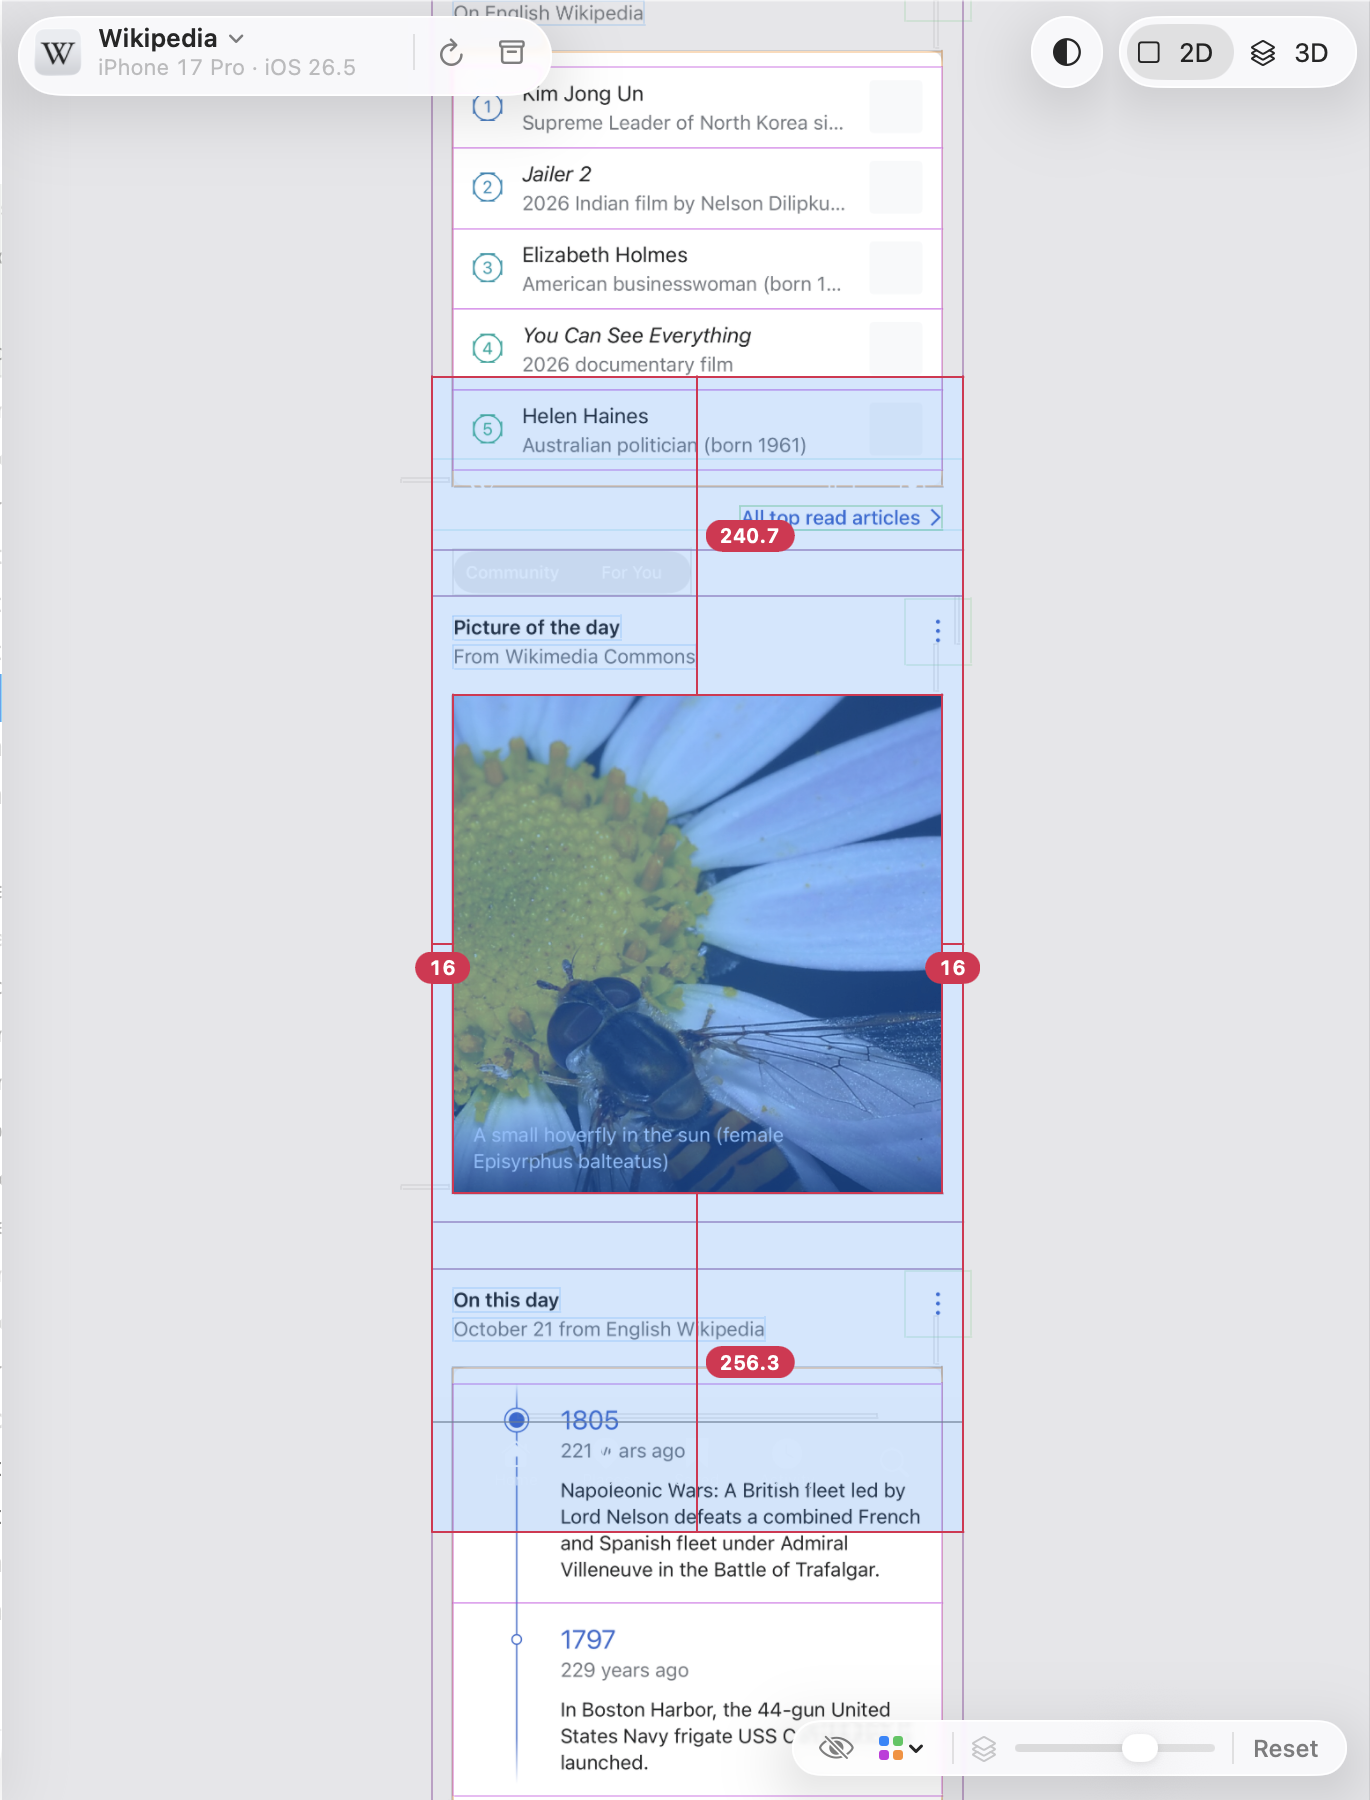Click the Wikipedia W app icon
Image resolution: width=1370 pixels, height=1800 pixels.
click(x=58, y=53)
